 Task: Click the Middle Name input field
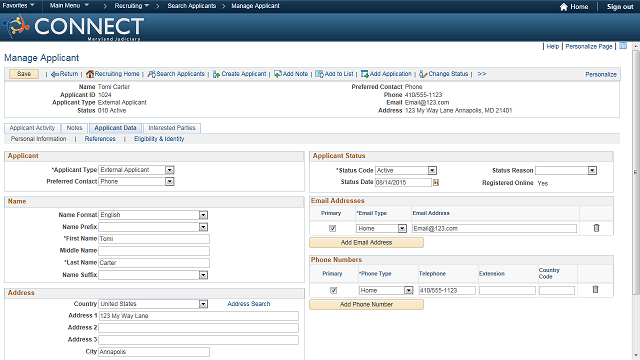(x=154, y=251)
